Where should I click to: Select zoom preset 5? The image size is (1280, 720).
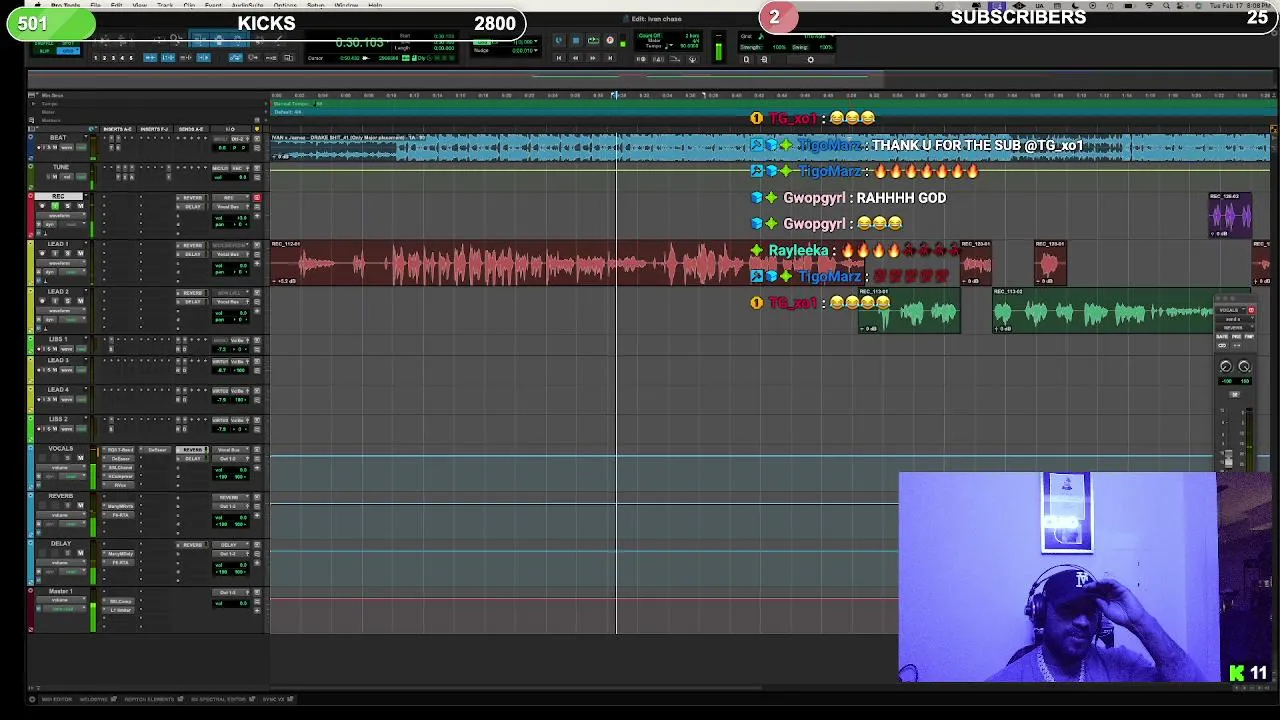coord(131,58)
